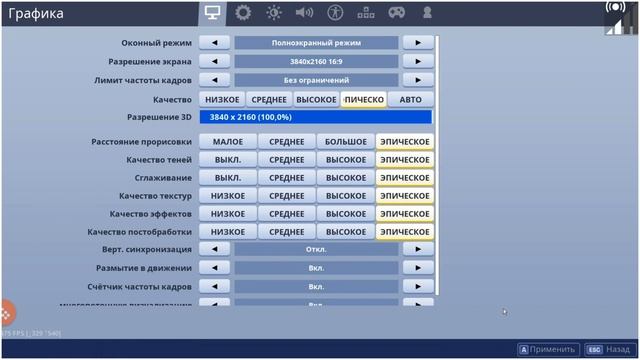Click the settings list vertical scrollbar

click(x=437, y=165)
